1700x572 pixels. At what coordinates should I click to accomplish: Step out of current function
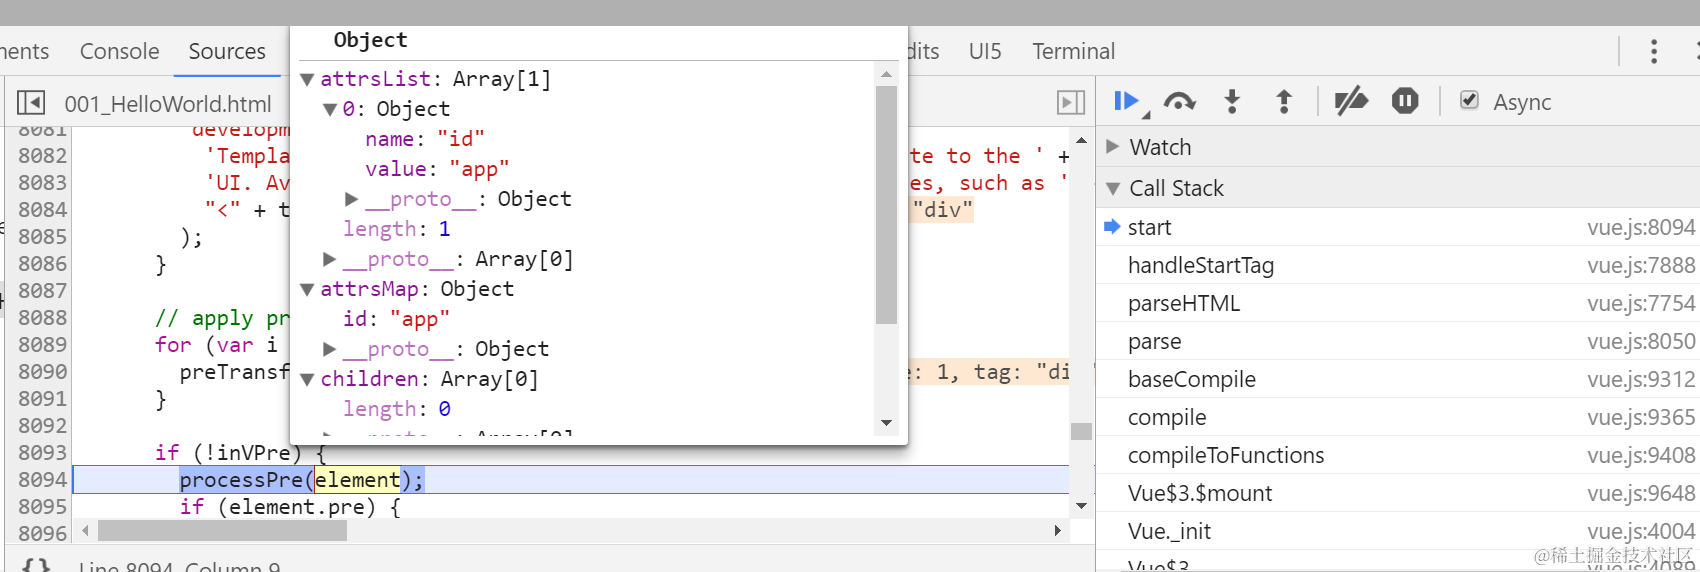coord(1284,101)
